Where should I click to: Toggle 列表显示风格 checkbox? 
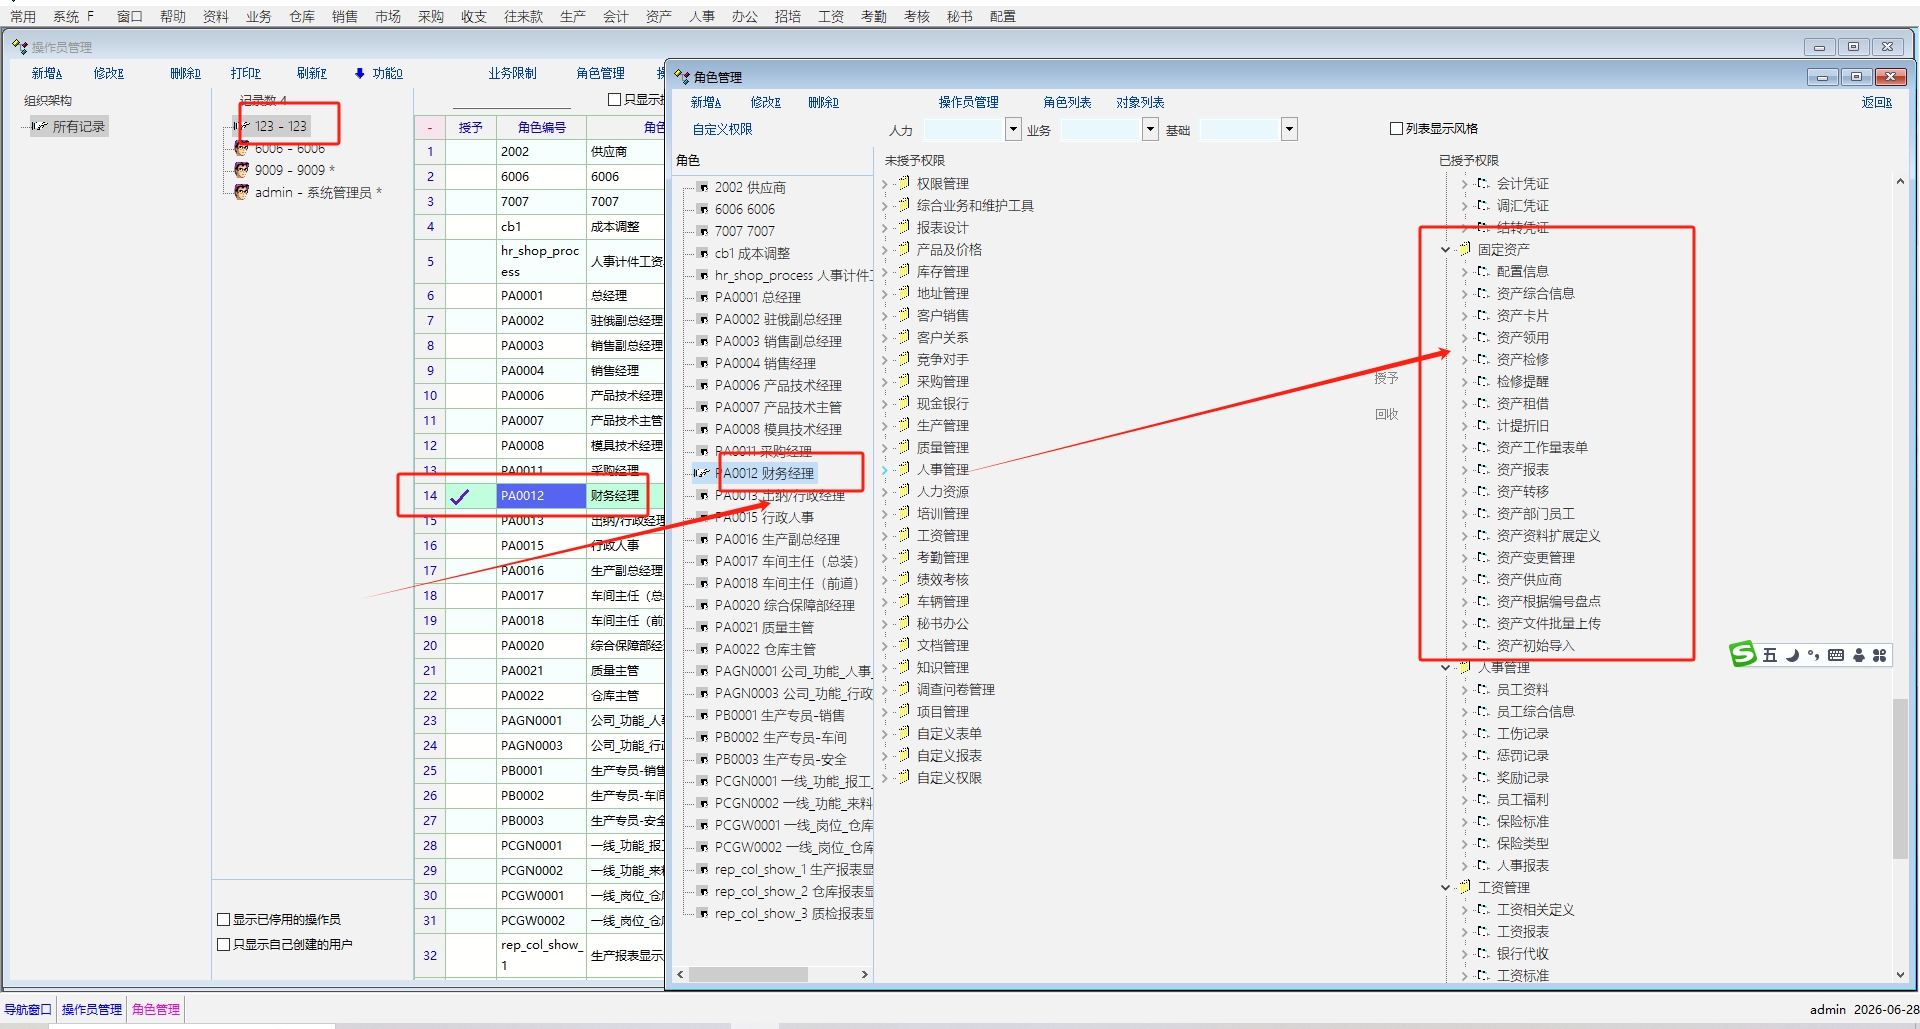coord(1397,128)
